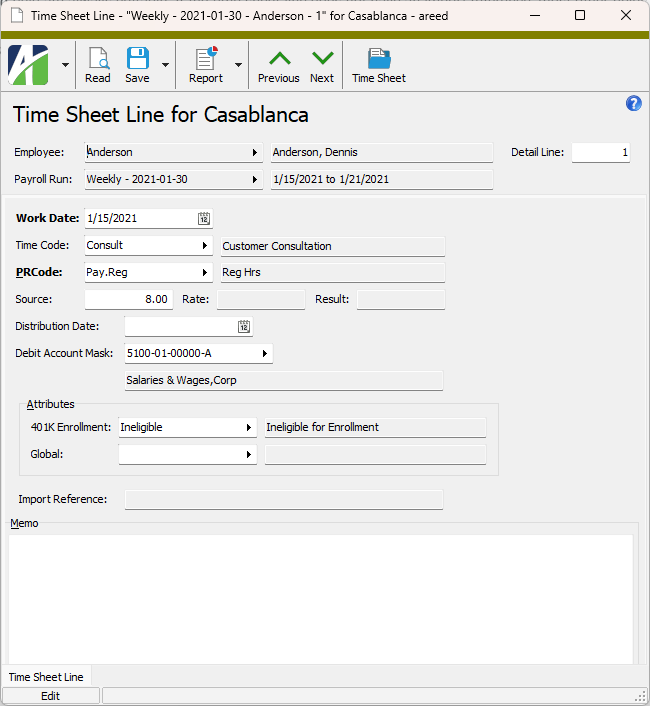
Task: Click the 'Customer Consultation' description text
Action: click(x=277, y=246)
